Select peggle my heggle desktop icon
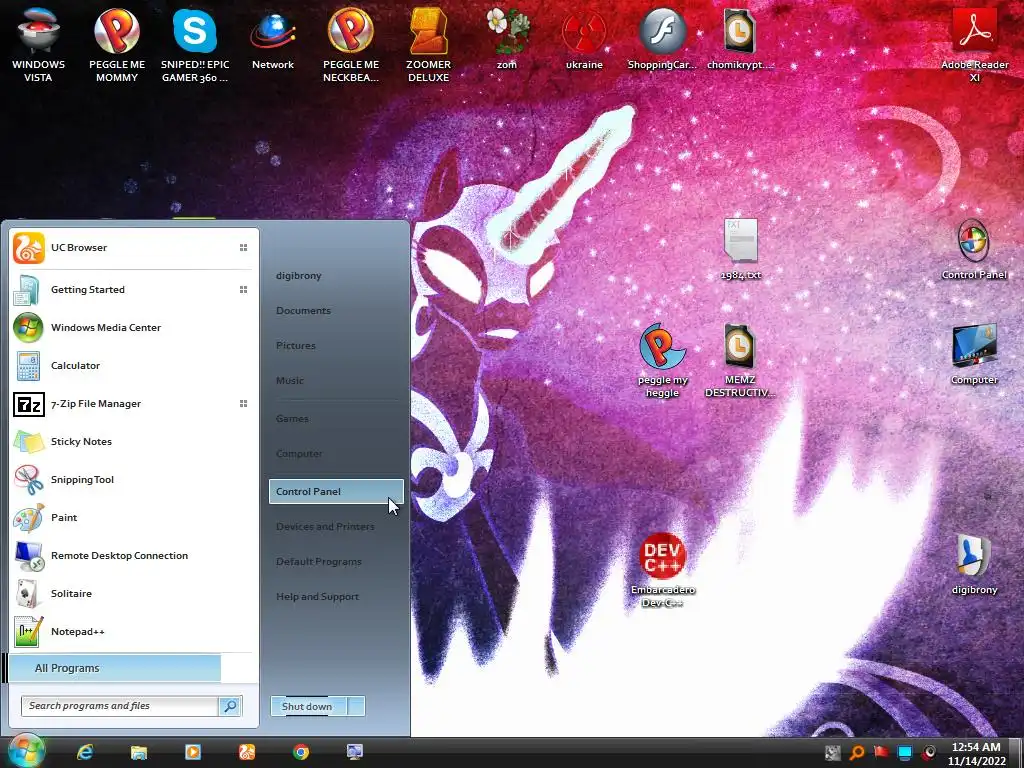The width and height of the screenshot is (1024, 768). [662, 360]
